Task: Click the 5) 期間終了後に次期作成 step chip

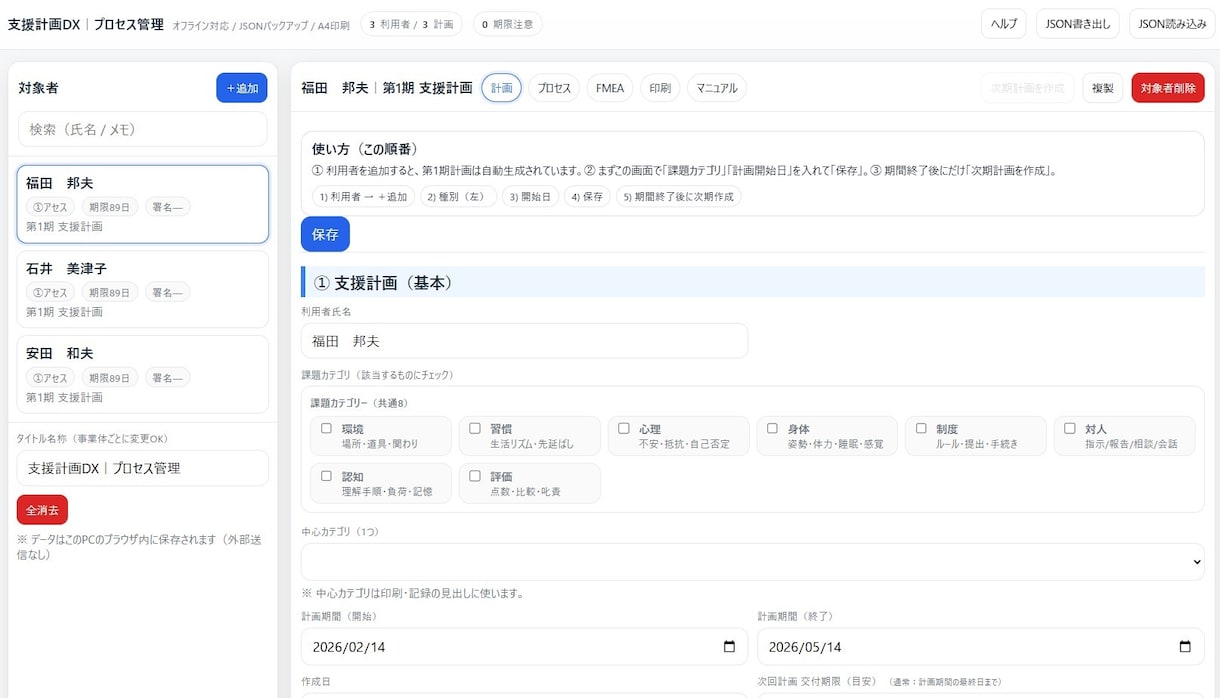Action: 679,196
